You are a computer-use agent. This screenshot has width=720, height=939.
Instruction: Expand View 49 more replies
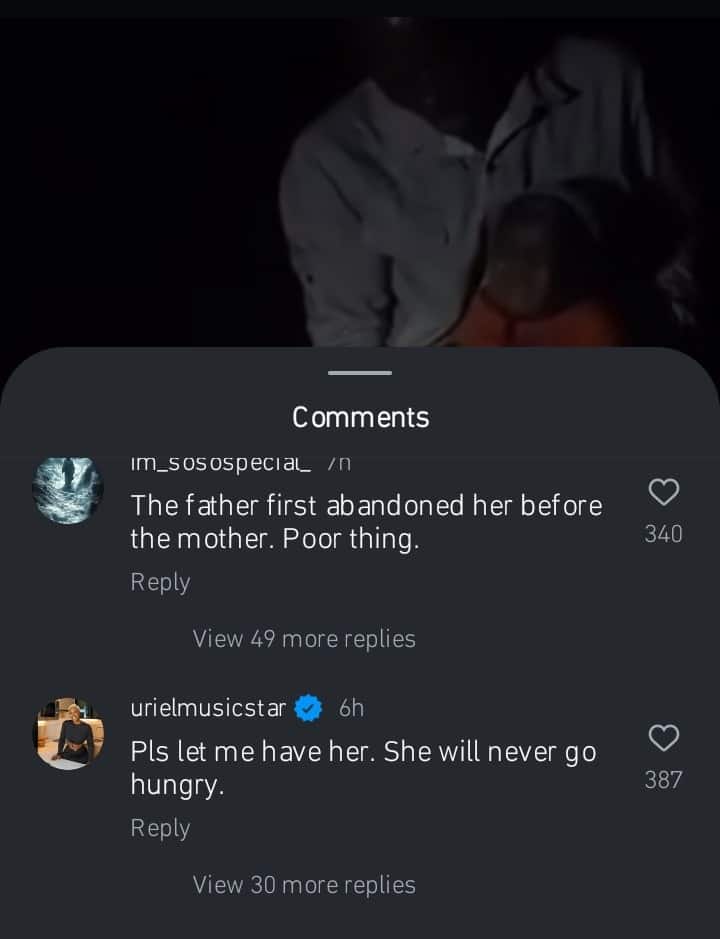304,639
